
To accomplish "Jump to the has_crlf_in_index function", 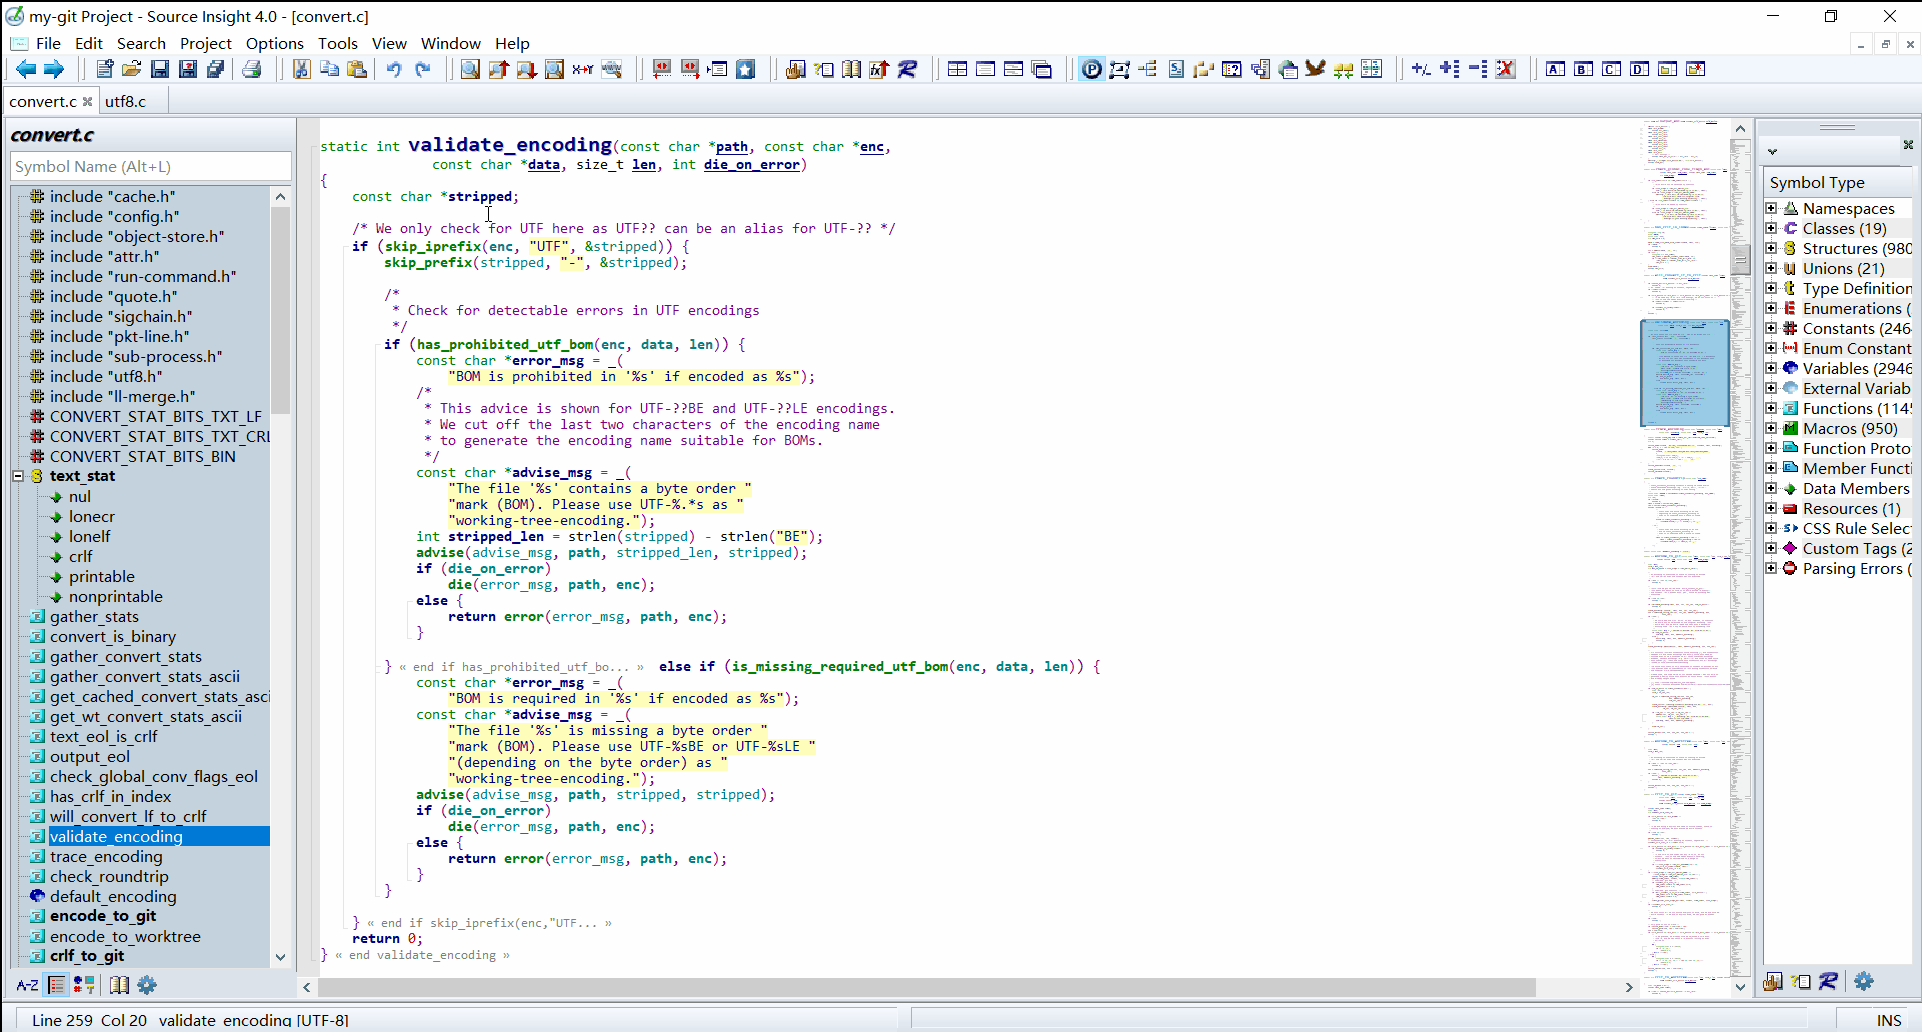I will [110, 796].
